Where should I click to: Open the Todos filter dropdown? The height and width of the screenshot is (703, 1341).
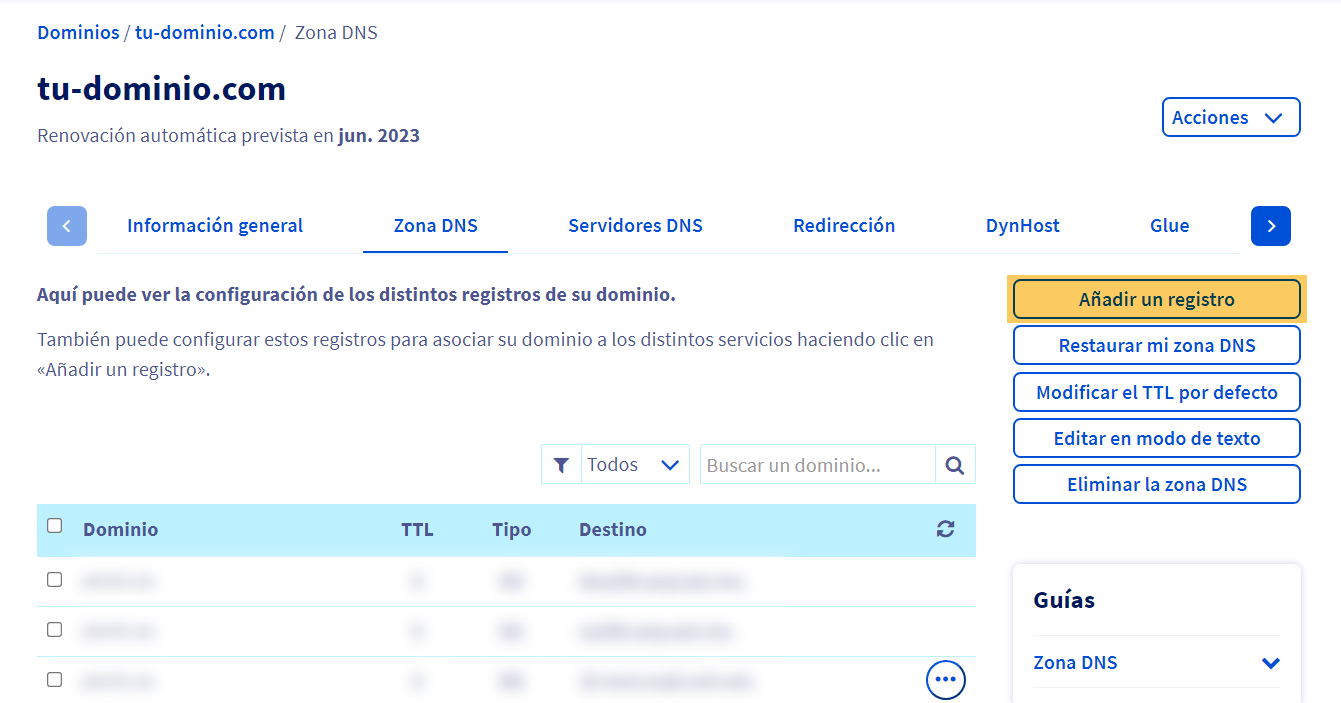[635, 465]
